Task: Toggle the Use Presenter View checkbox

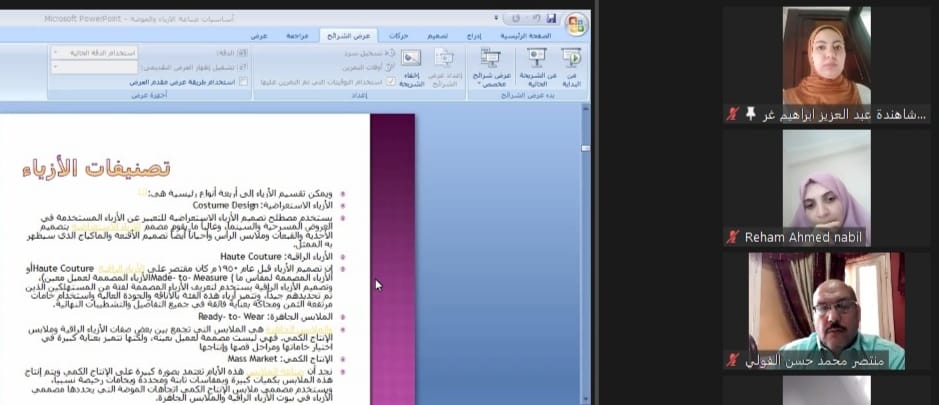Action: pyautogui.click(x=244, y=82)
